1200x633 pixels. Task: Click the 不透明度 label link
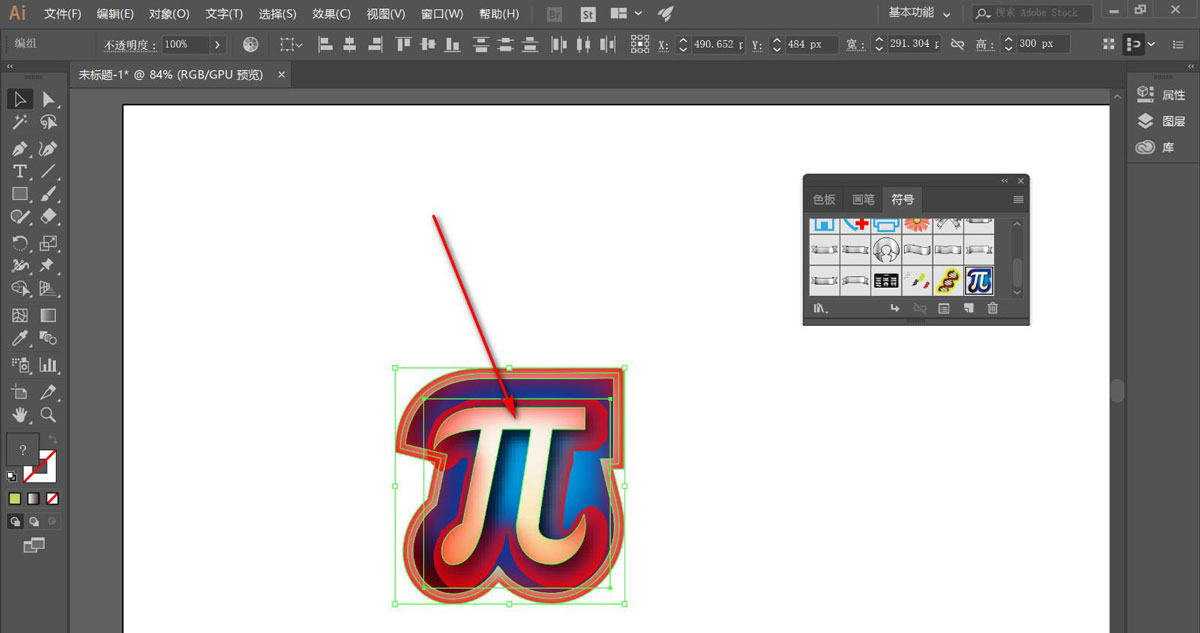click(130, 45)
